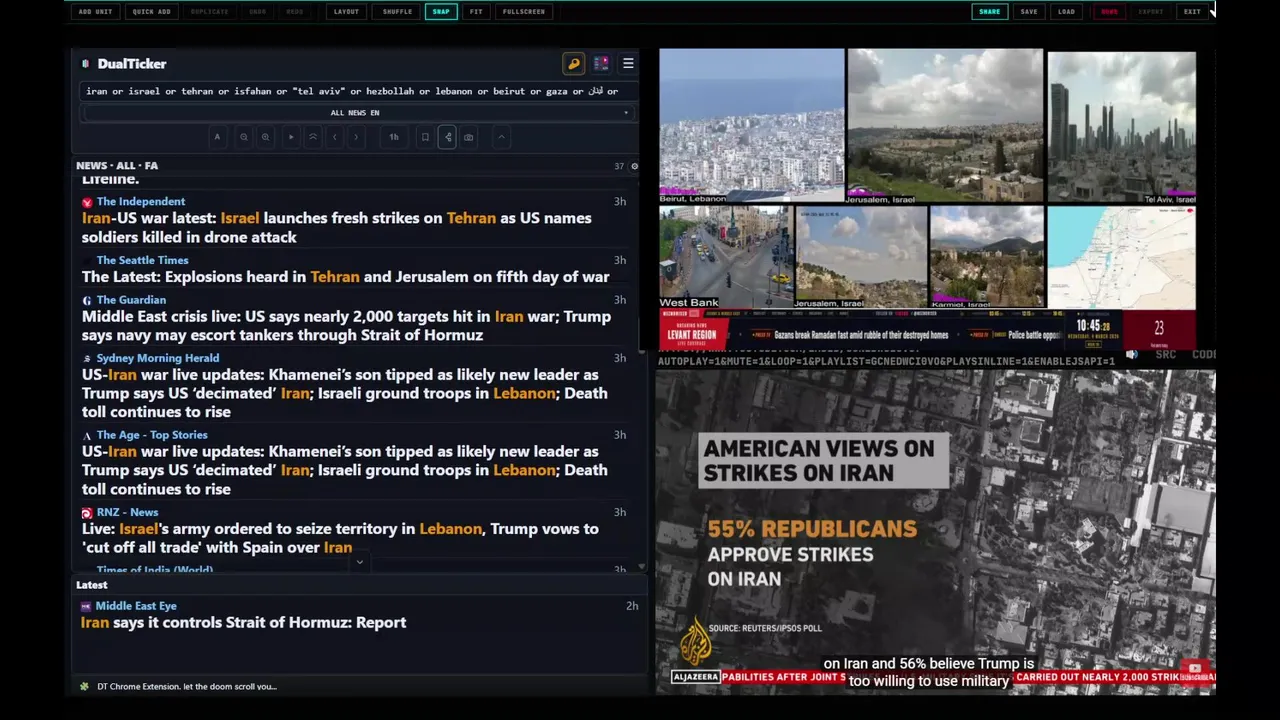Click the LOAD button in the top bar
Viewport: 1280px width, 720px height.
pyautogui.click(x=1066, y=12)
